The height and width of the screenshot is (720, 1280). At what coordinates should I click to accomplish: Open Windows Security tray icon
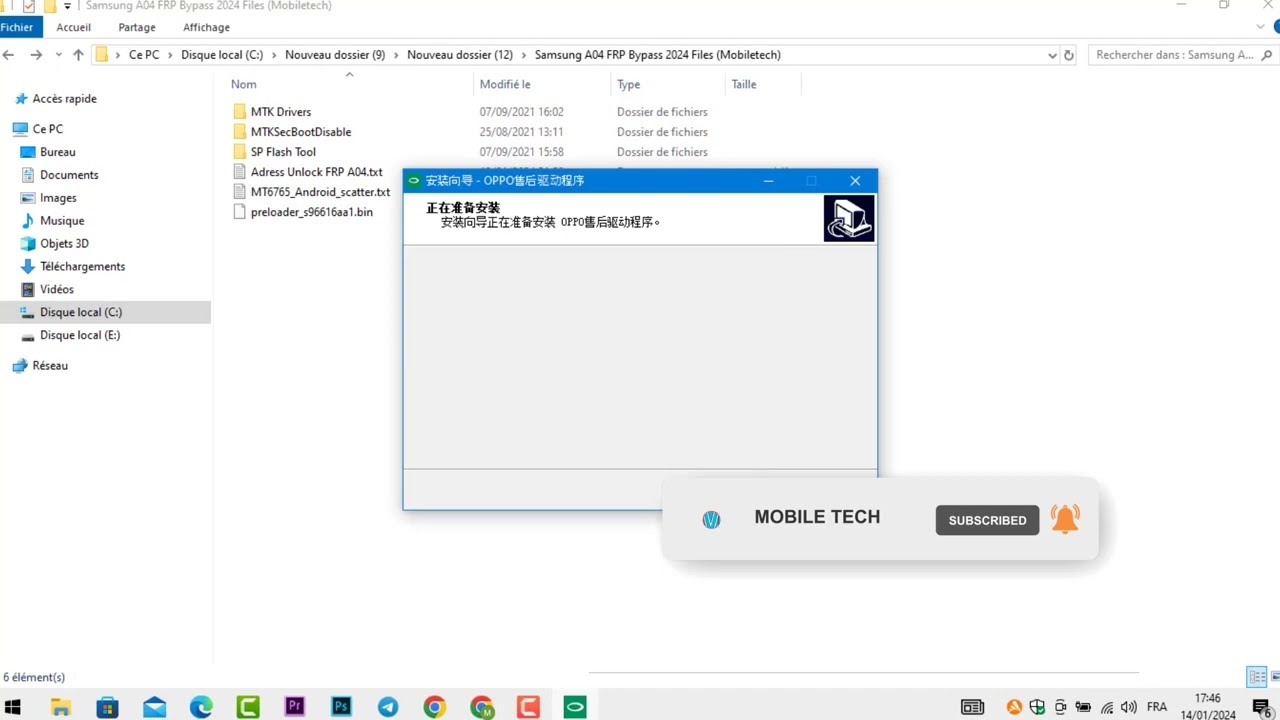coord(1038,707)
